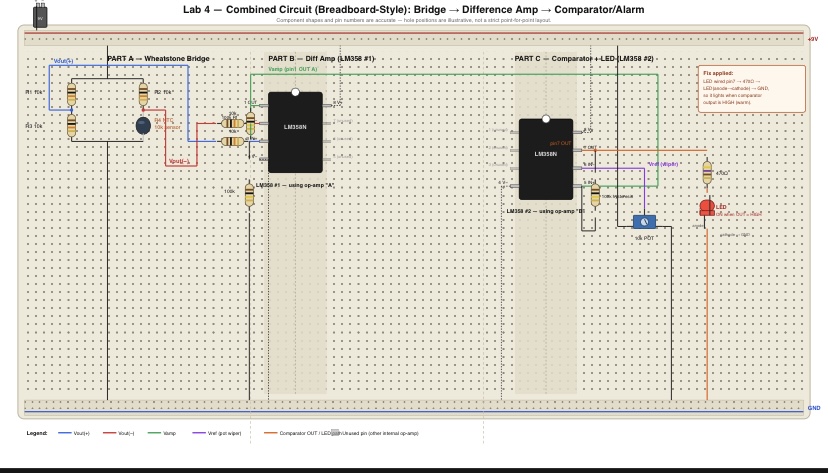Click the LM358 #1 using op-amp A caption

click(x=295, y=185)
